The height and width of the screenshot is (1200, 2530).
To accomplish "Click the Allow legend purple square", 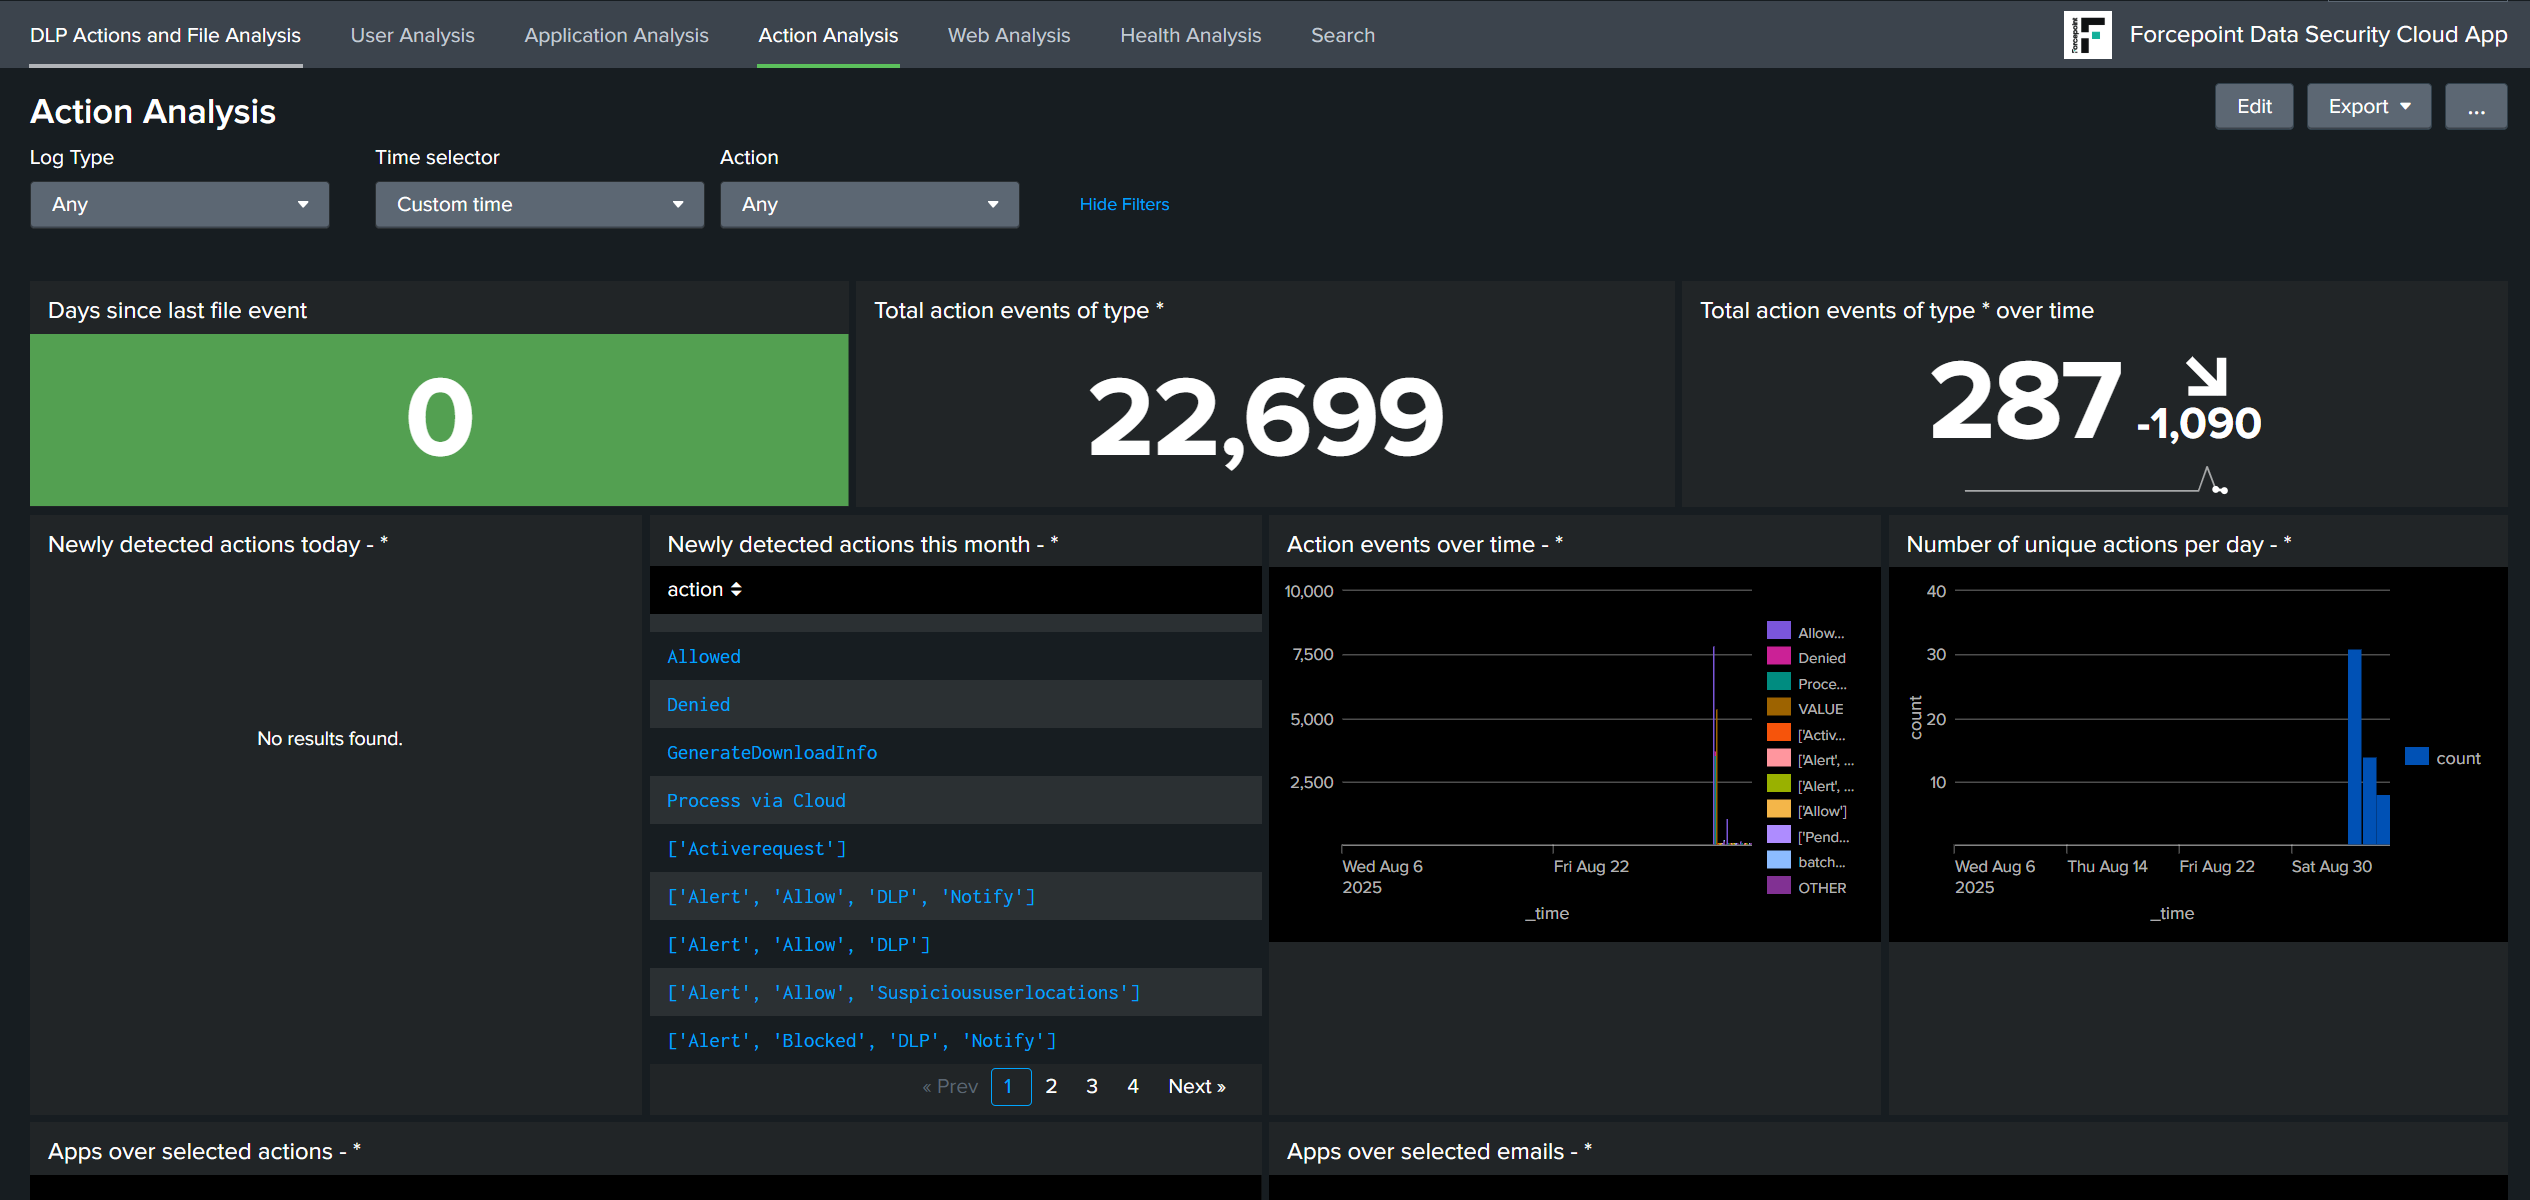I will tap(1778, 631).
